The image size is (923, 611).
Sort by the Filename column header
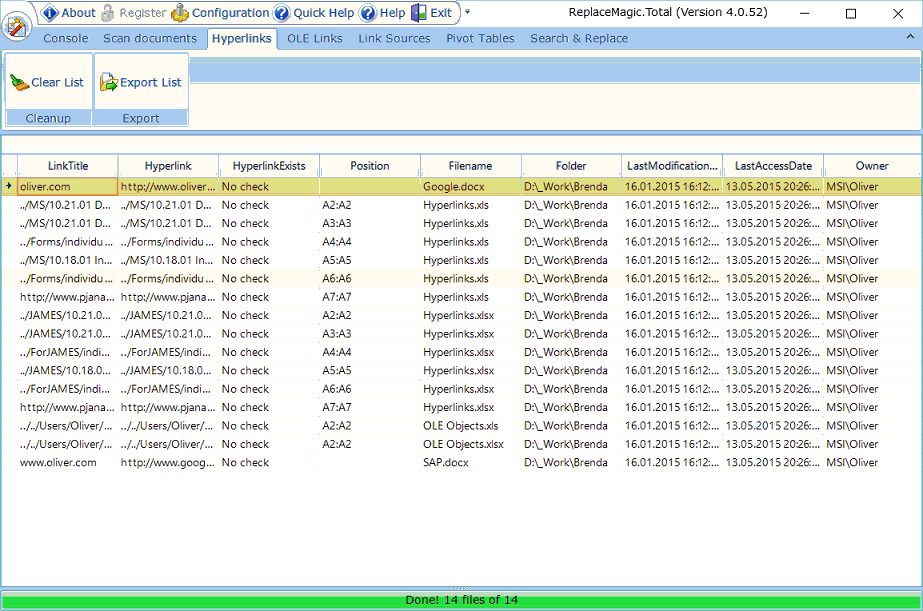point(470,166)
